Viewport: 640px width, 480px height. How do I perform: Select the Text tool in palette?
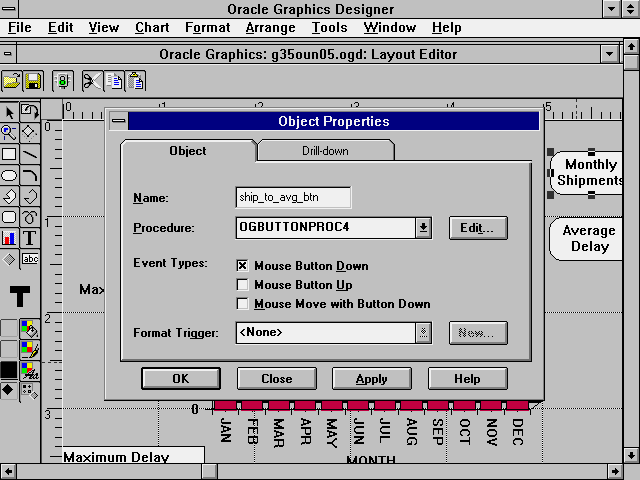(x=30, y=238)
